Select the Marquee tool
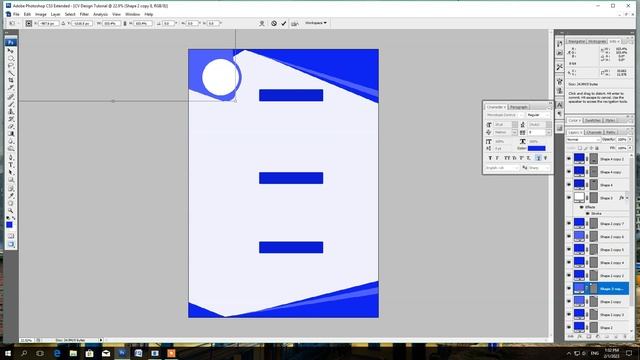 point(11,58)
